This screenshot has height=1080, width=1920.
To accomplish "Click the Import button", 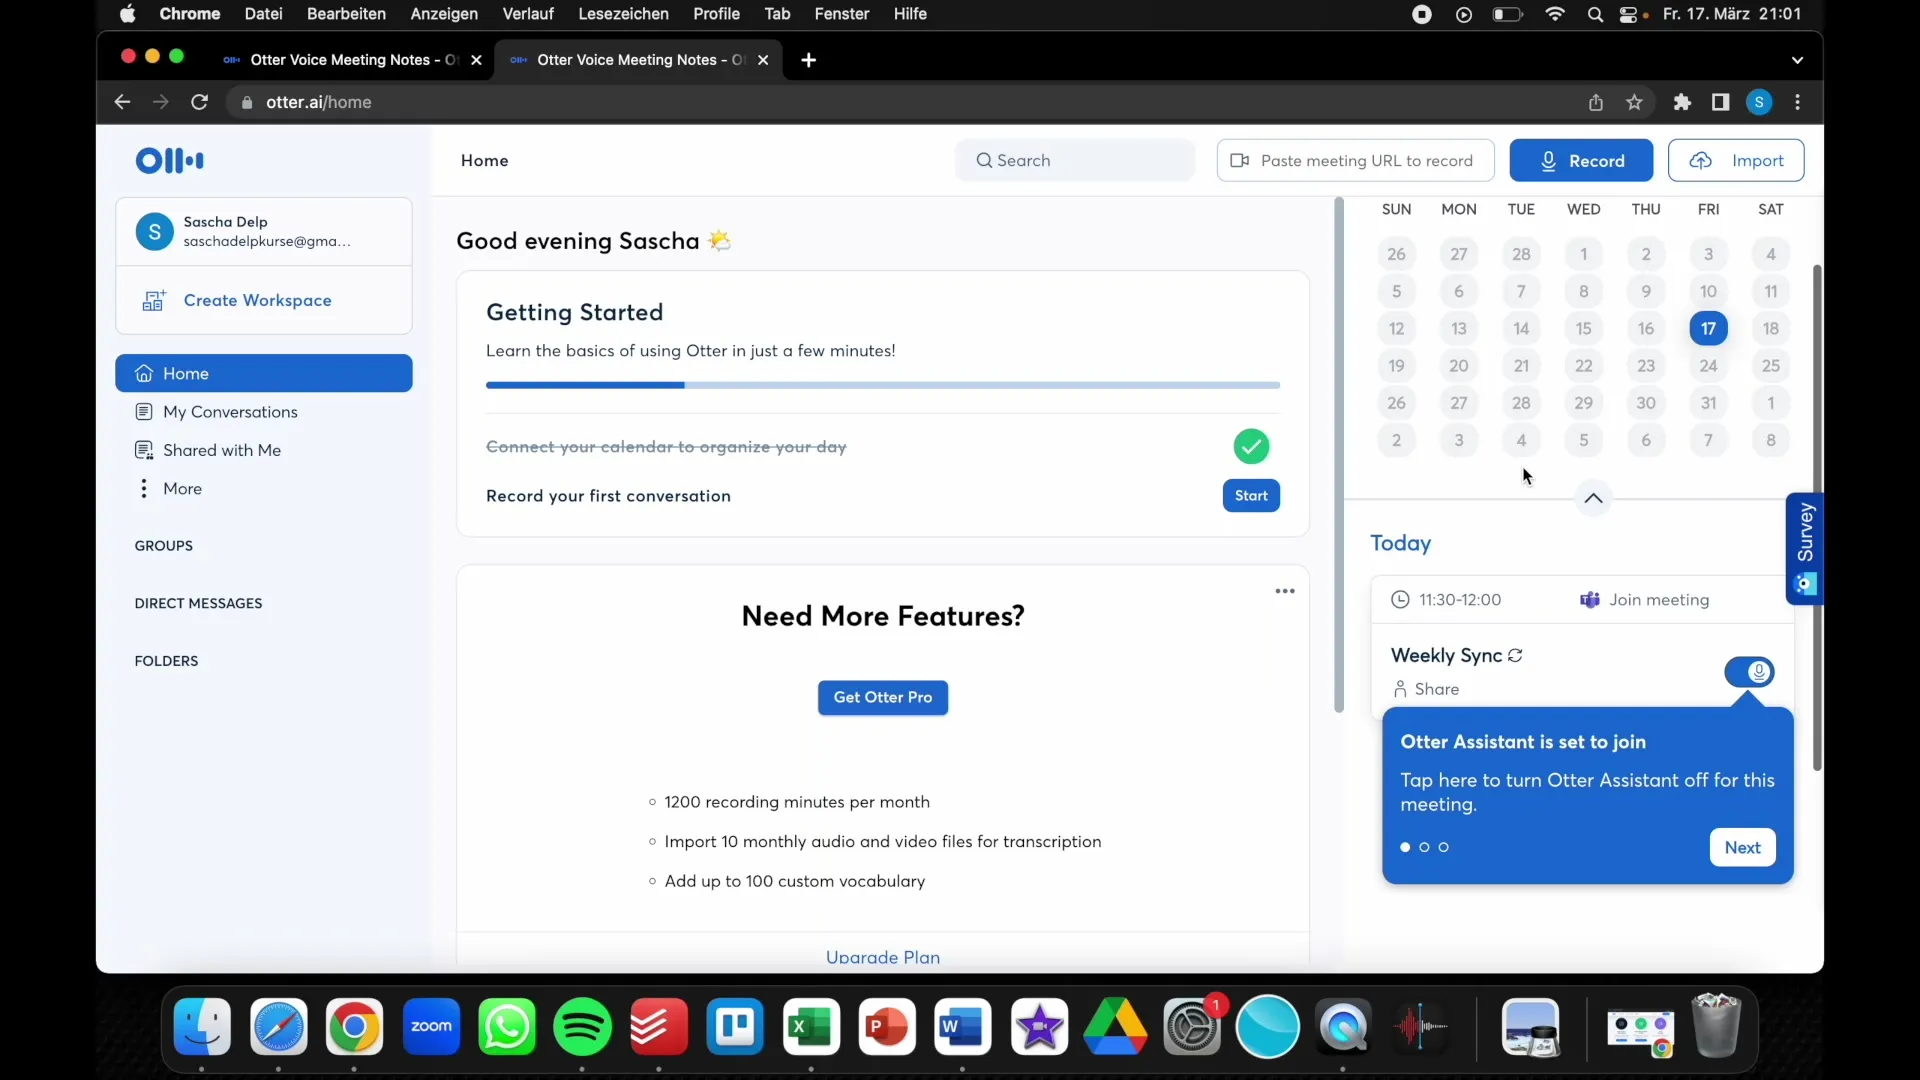I will (x=1736, y=160).
